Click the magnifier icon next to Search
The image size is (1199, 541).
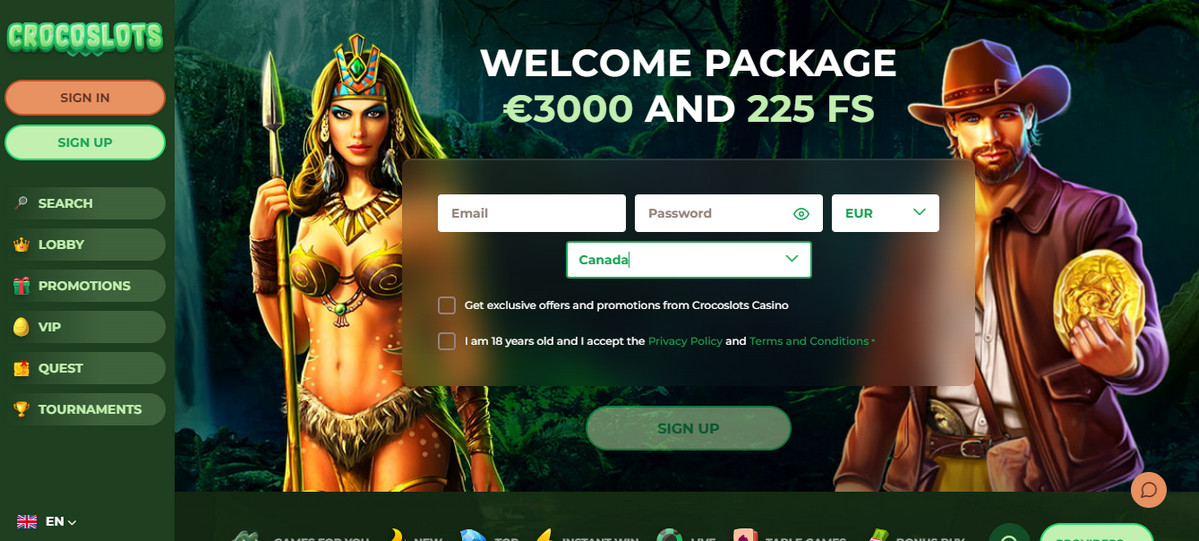click(21, 204)
